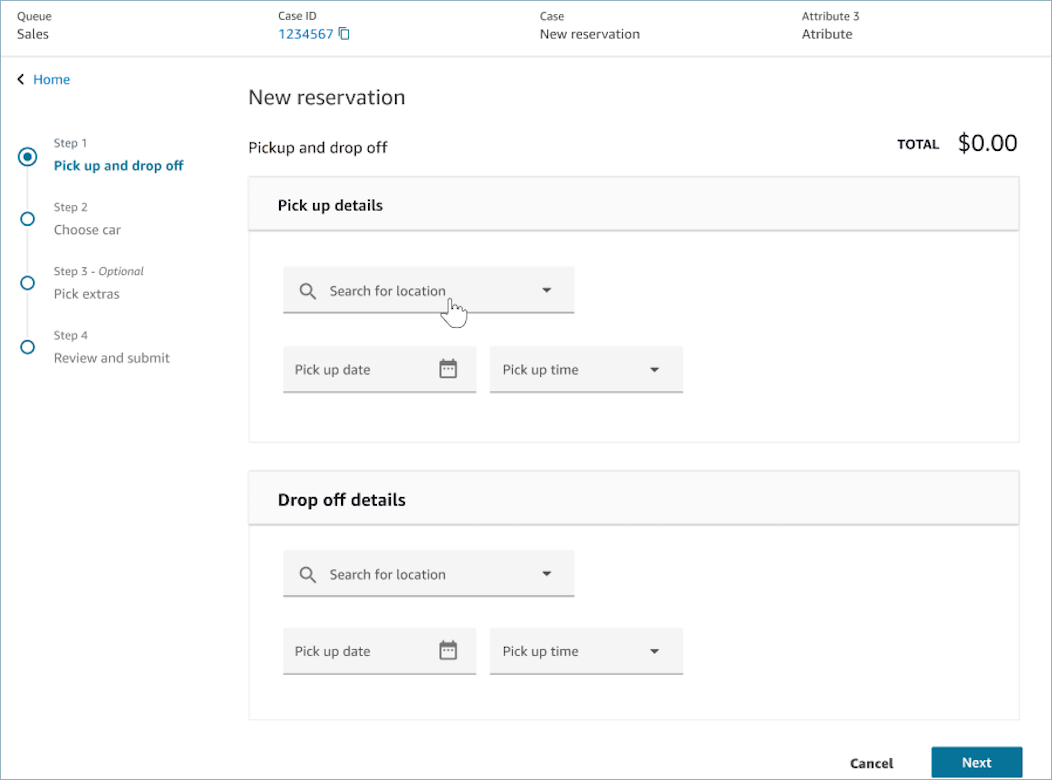Click the Pick up date field in Pick up details
This screenshot has width=1052, height=780.
click(380, 370)
